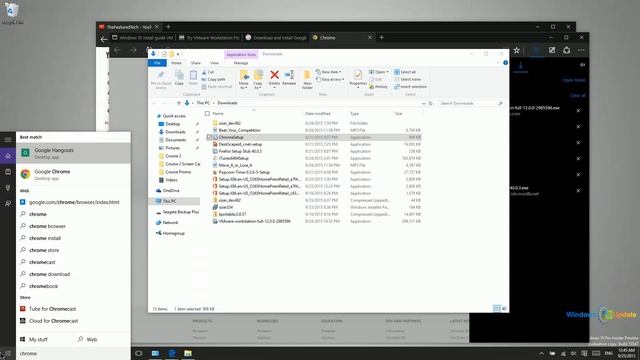
Task: Click Cortana Home icon in sidebar
Action: click(8, 156)
